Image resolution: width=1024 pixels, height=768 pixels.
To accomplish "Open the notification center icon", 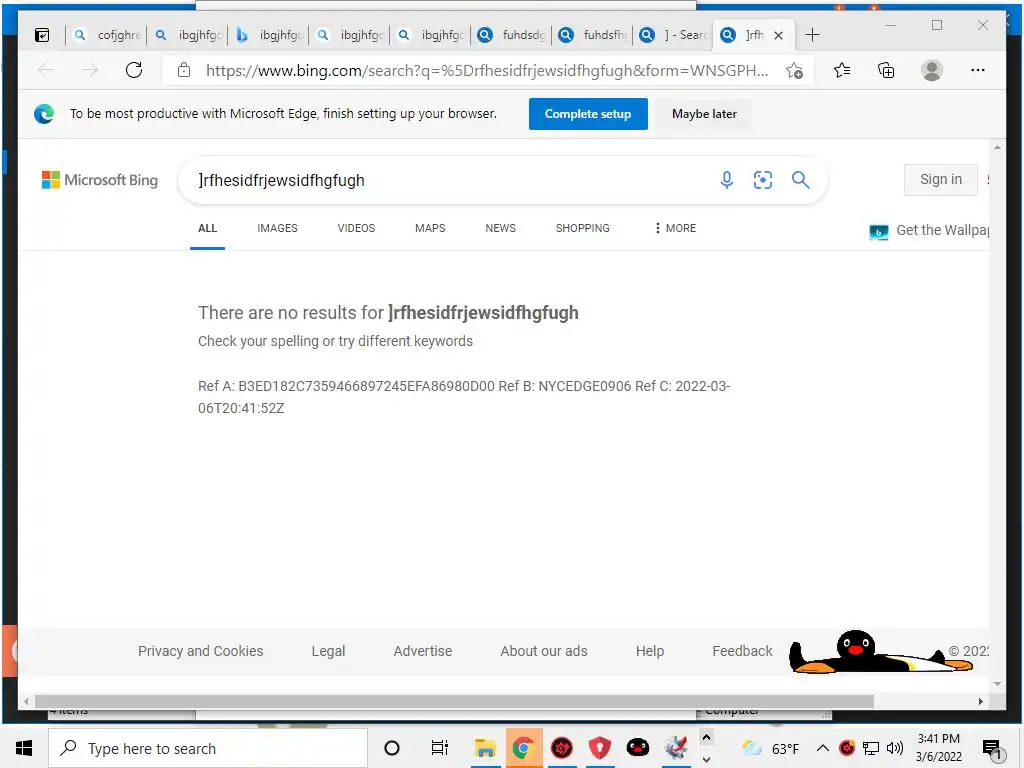I will point(992,748).
